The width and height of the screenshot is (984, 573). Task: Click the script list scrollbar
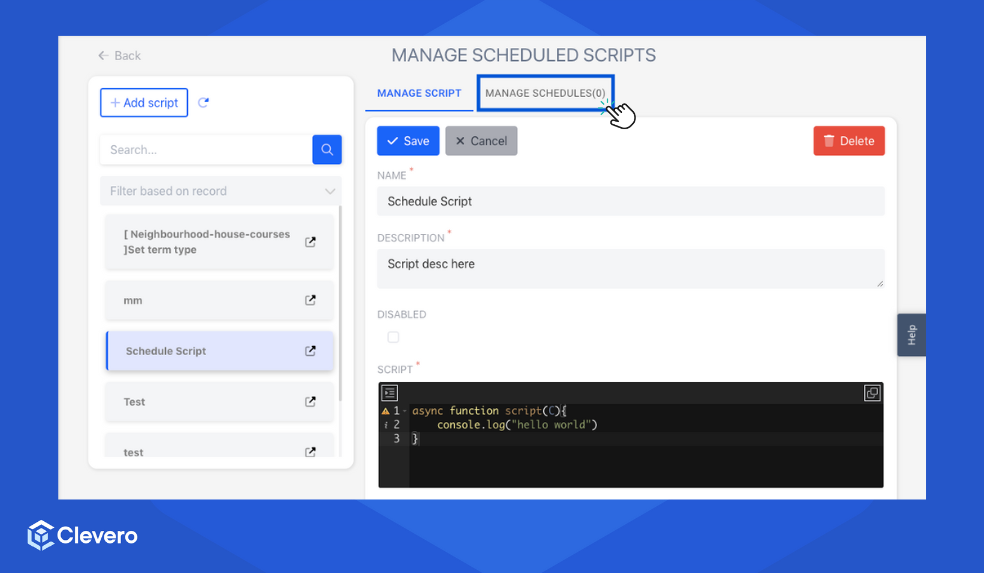coord(340,303)
